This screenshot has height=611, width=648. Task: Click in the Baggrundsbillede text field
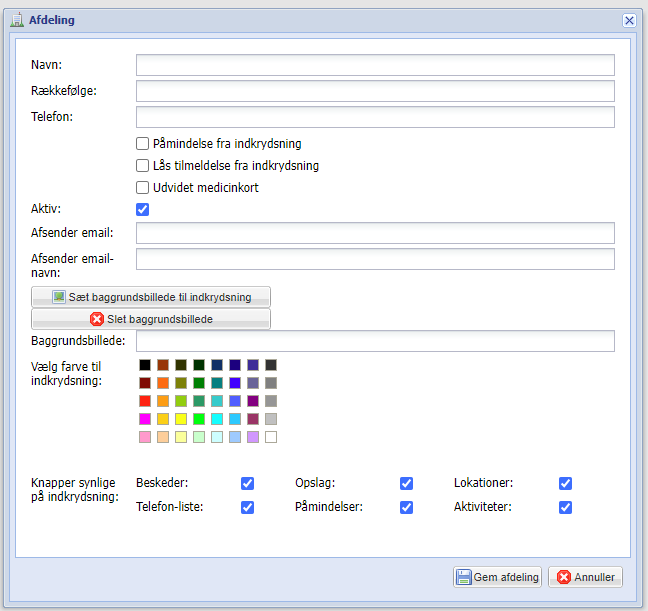click(375, 342)
